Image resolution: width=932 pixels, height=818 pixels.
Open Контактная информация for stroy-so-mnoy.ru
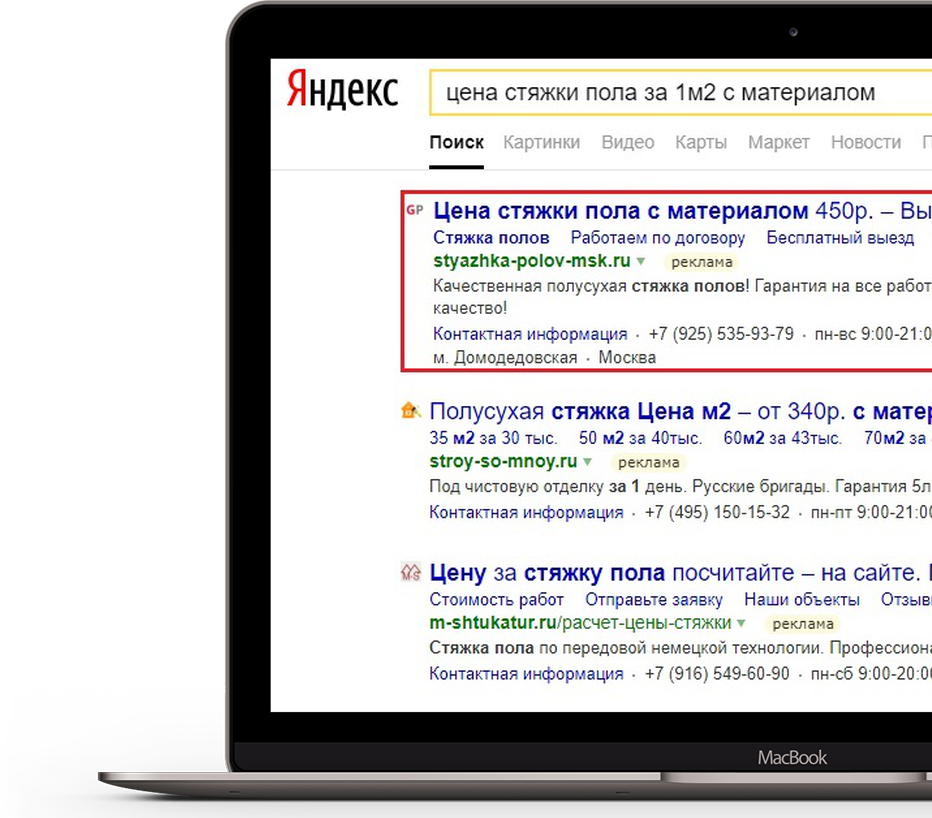coord(527,512)
